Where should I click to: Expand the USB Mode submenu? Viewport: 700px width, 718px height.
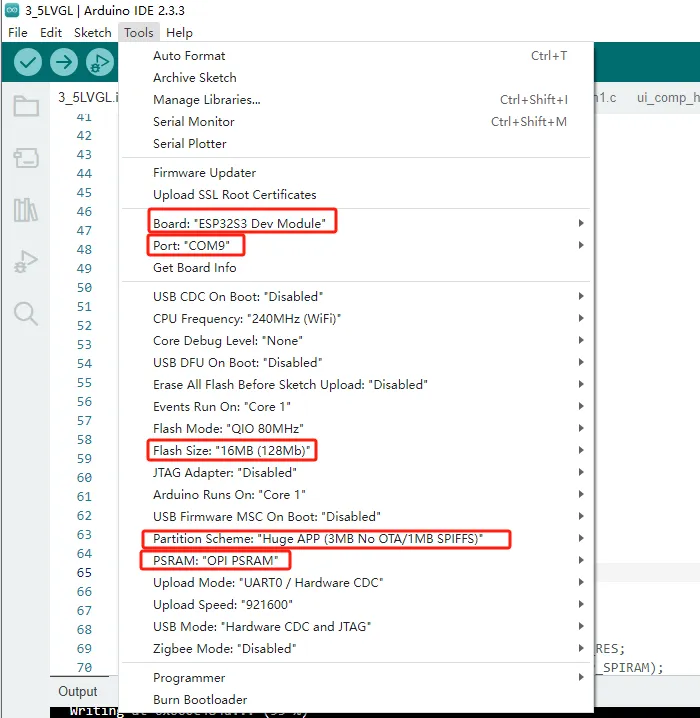point(356,626)
